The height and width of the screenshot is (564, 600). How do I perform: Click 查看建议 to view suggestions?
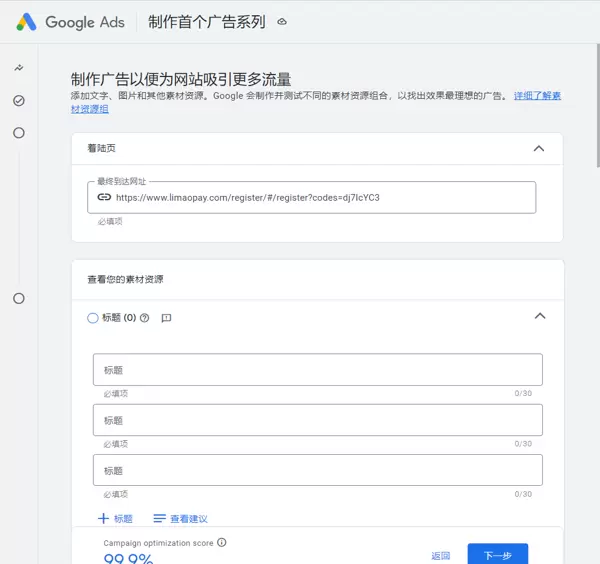(180, 519)
